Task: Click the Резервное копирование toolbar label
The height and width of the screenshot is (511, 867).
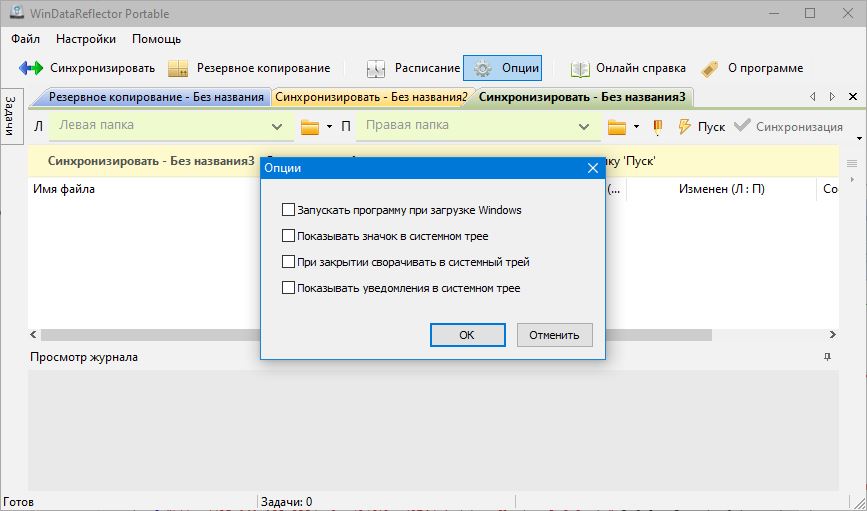Action: pos(264,68)
